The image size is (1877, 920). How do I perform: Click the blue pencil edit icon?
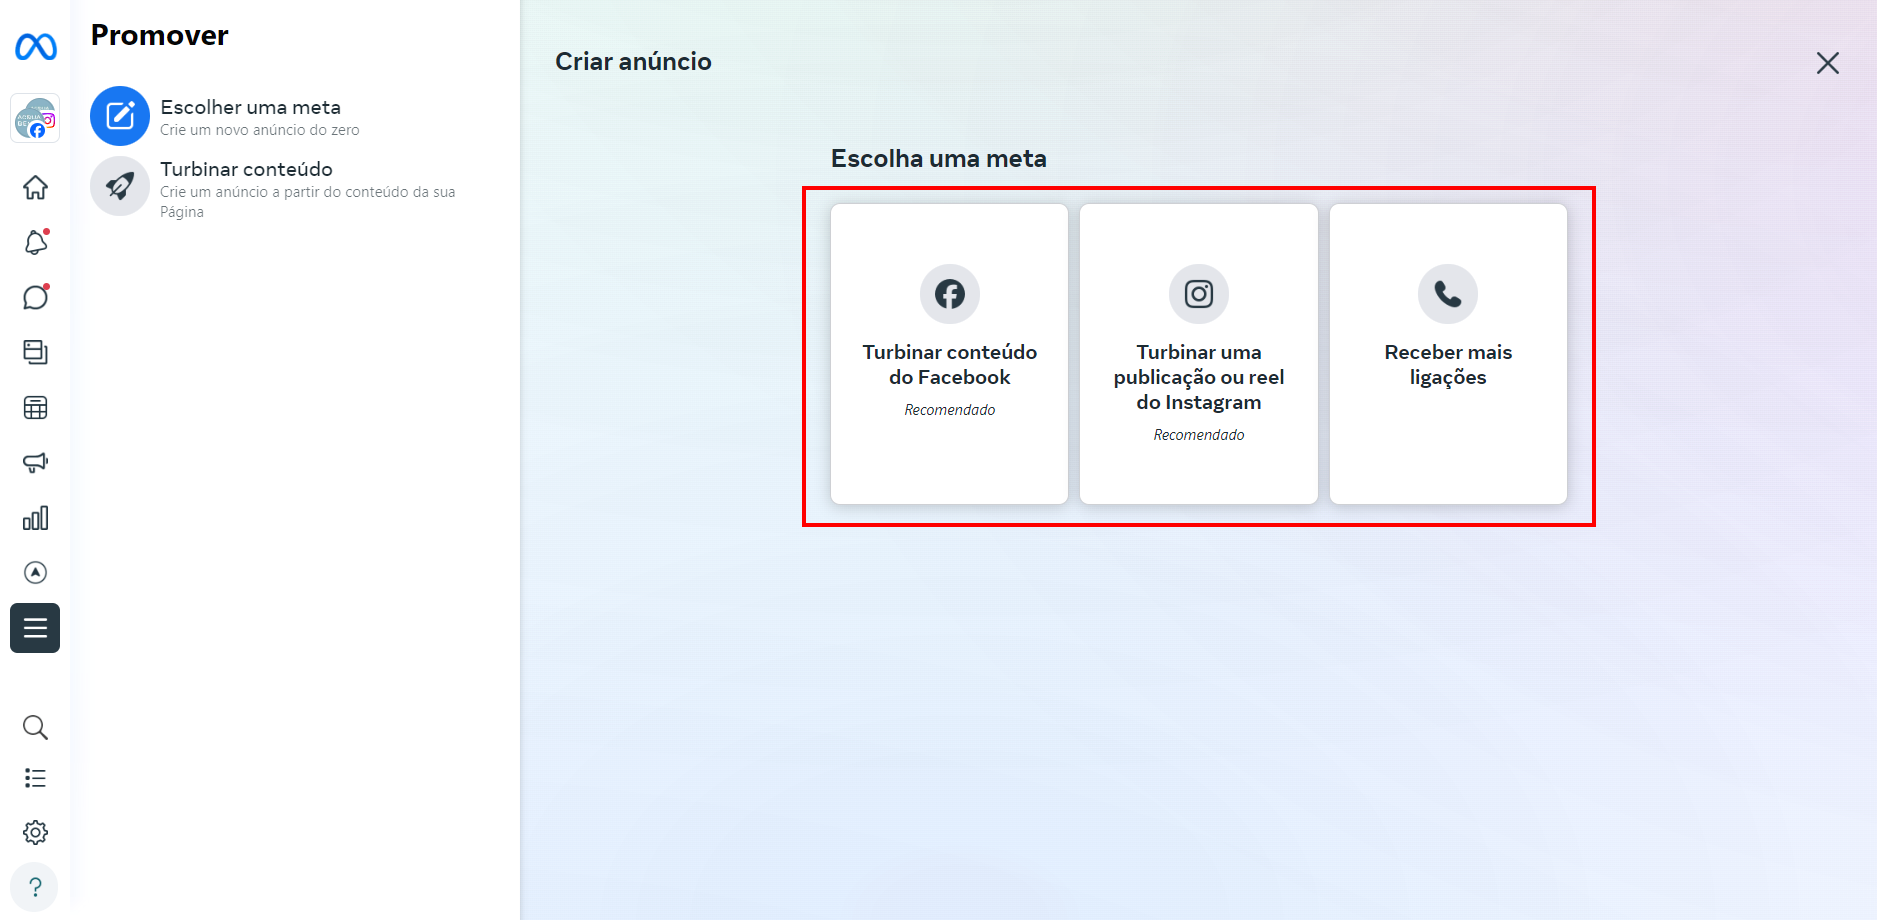coord(120,116)
